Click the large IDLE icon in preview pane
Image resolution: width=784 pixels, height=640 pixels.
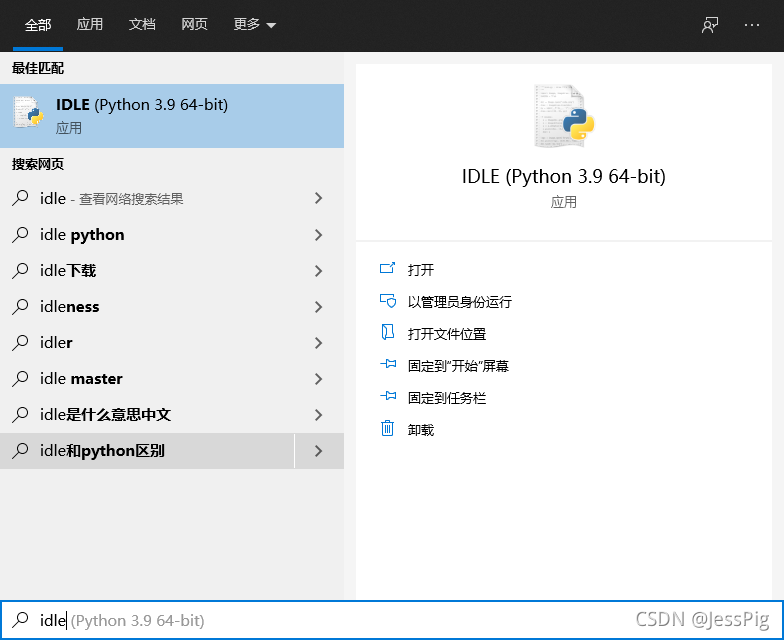tap(564, 116)
